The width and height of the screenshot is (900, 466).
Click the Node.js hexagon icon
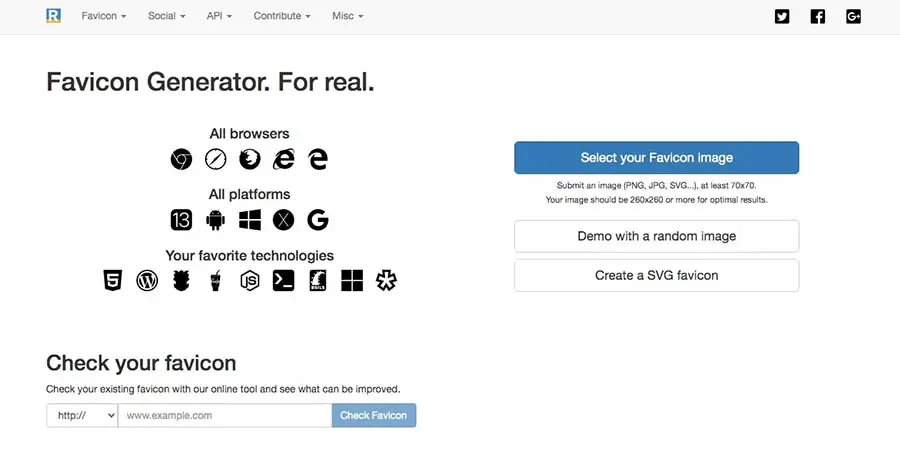(x=250, y=281)
